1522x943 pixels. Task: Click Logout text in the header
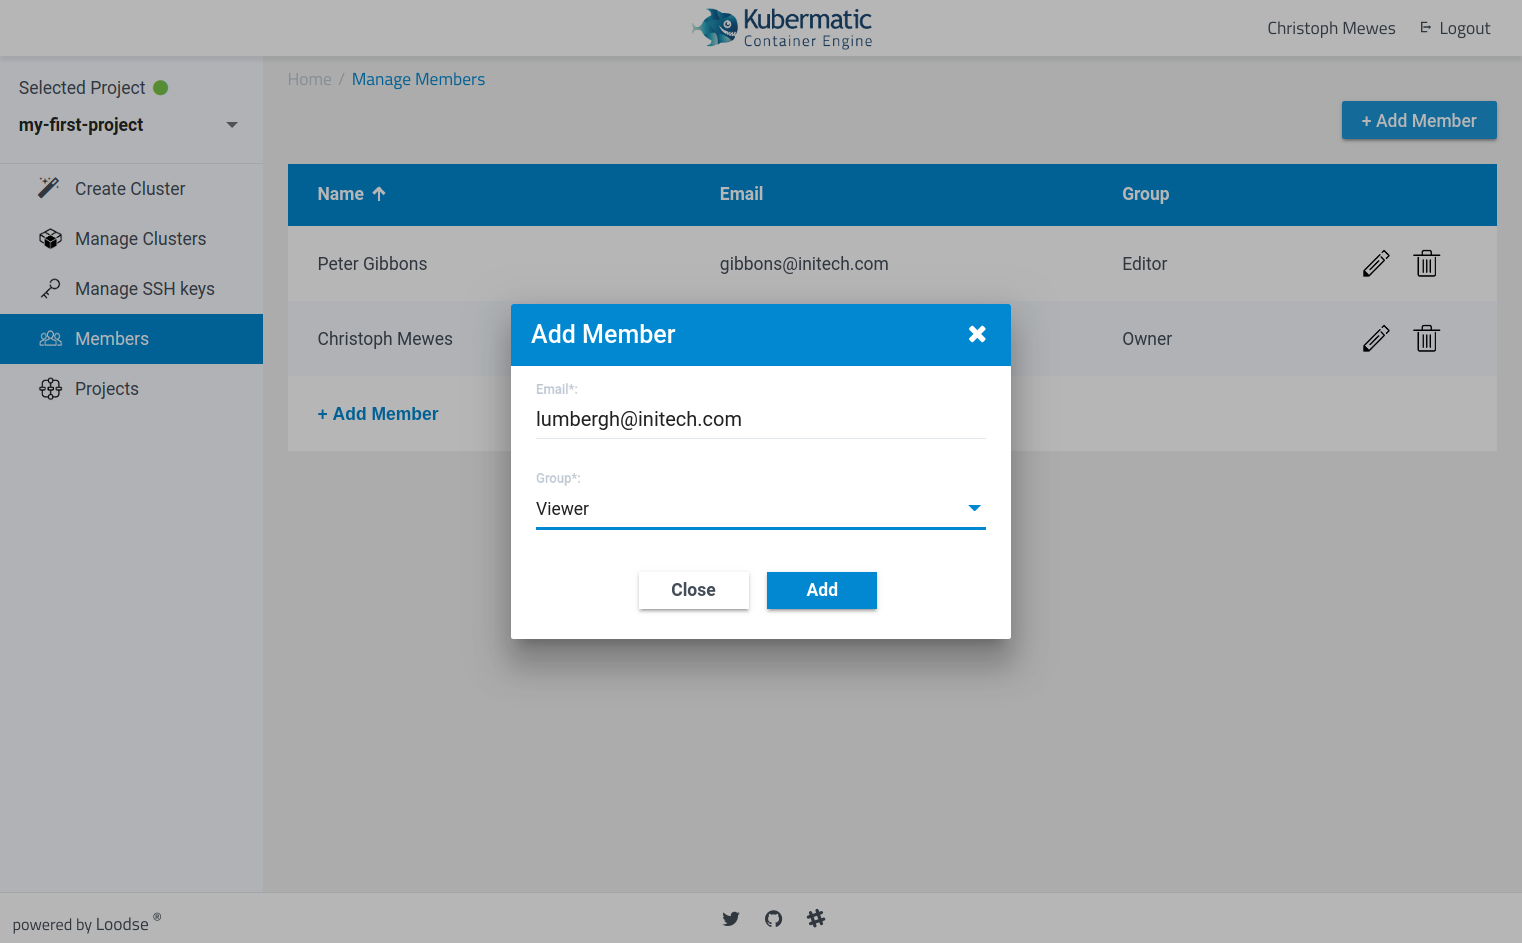pos(1464,28)
